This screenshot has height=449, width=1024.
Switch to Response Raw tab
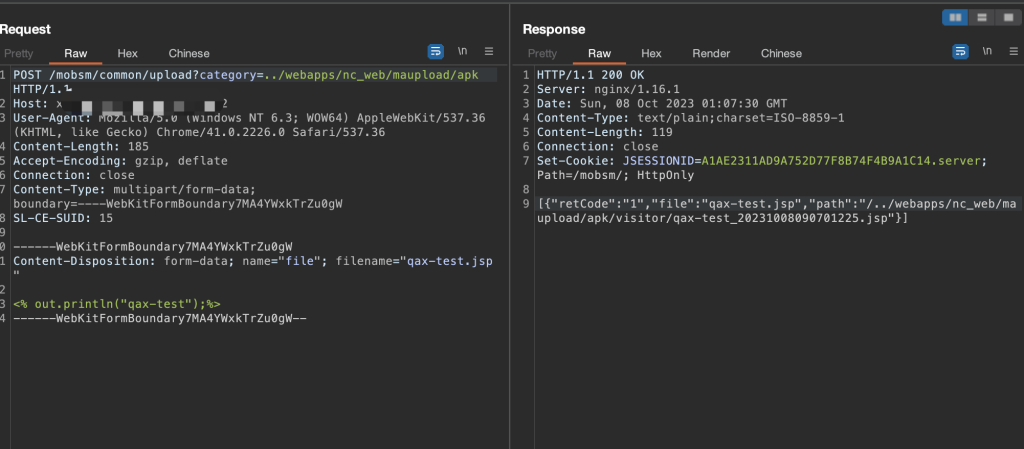pos(600,54)
